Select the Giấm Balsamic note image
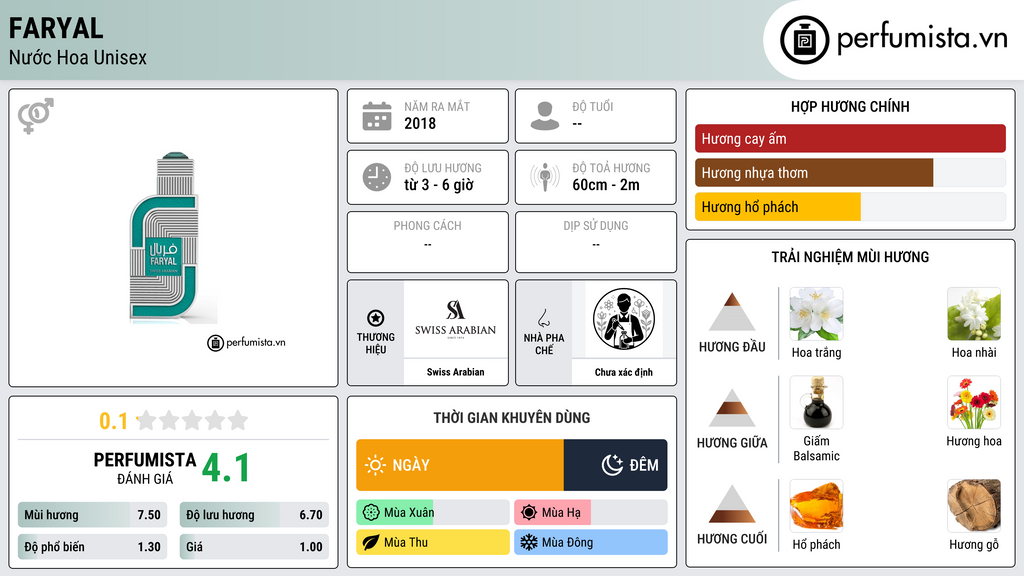The height and width of the screenshot is (576, 1024). point(816,402)
